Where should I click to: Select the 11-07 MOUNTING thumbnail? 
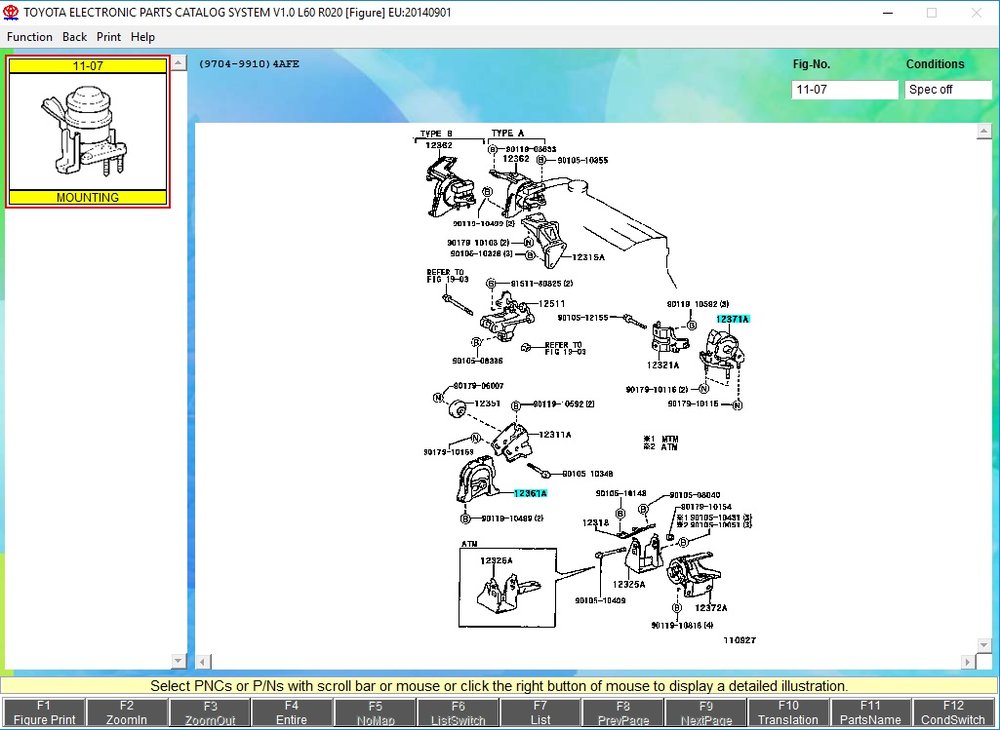point(88,131)
